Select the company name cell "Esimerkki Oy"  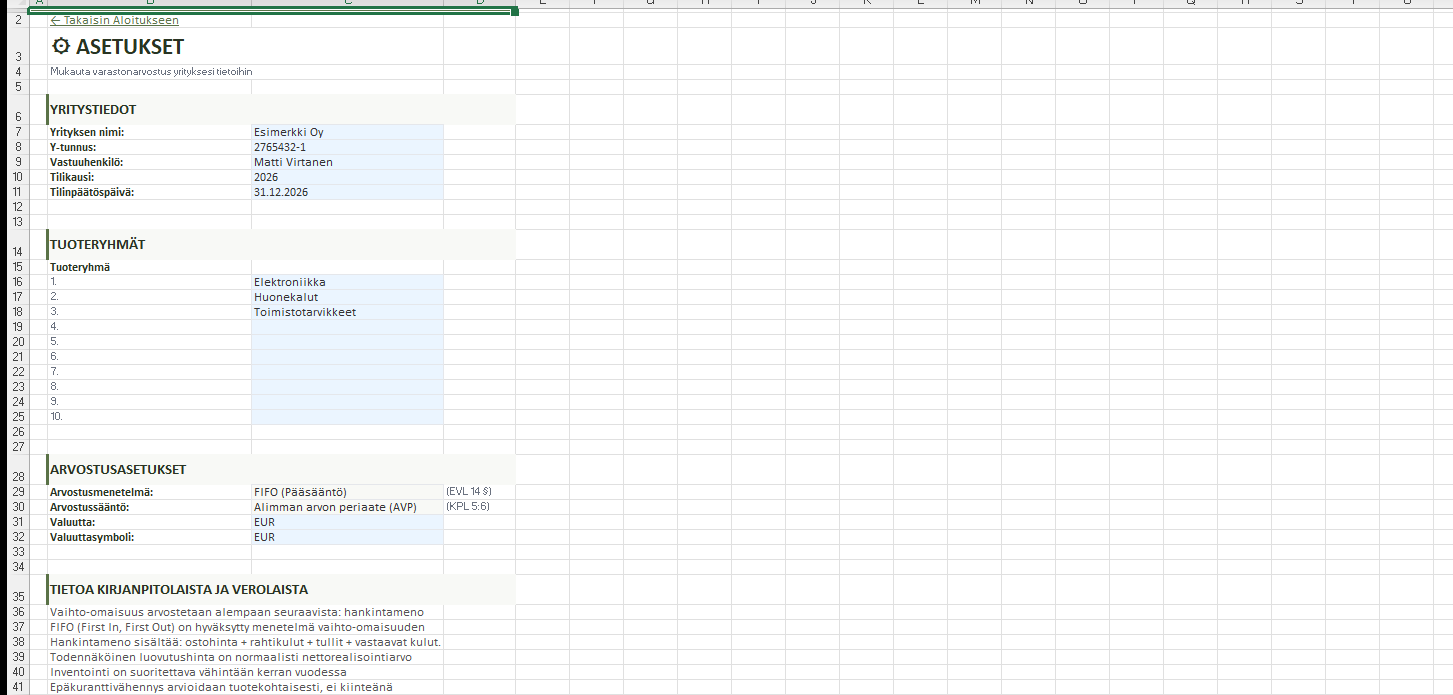[346, 132]
